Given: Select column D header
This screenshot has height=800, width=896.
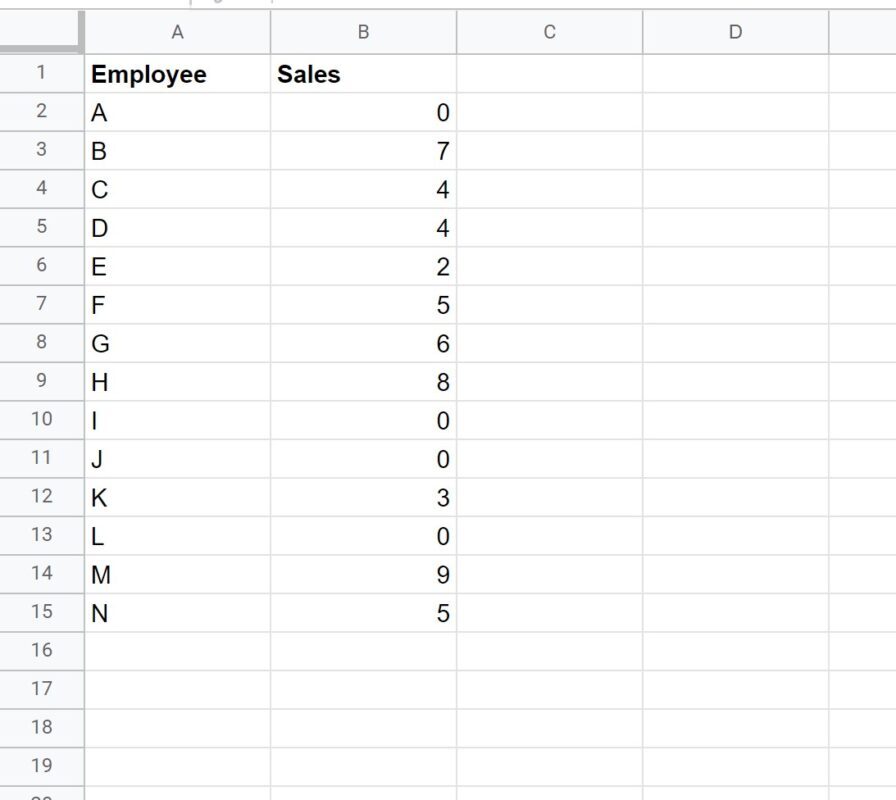Looking at the screenshot, I should point(735,32).
